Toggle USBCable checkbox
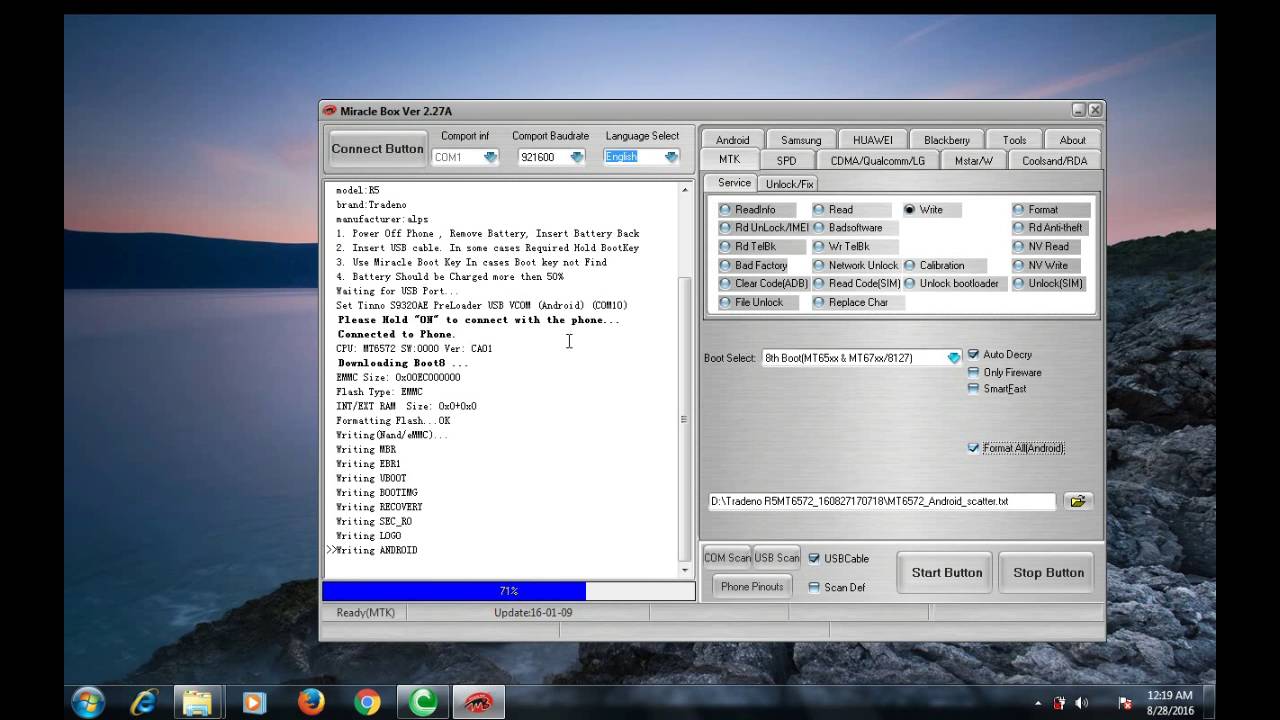The width and height of the screenshot is (1280, 720). (814, 559)
